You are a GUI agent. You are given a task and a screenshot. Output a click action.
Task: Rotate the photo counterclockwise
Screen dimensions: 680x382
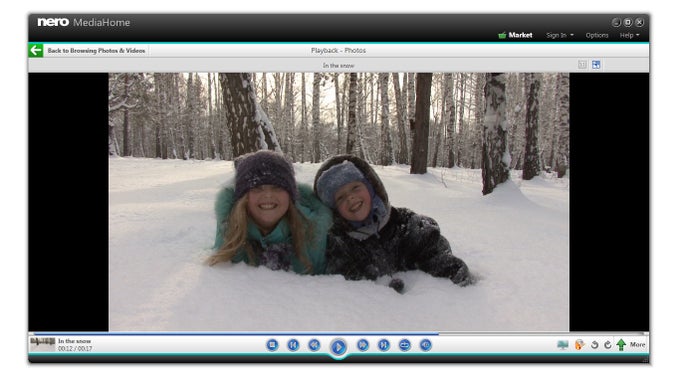(x=595, y=345)
